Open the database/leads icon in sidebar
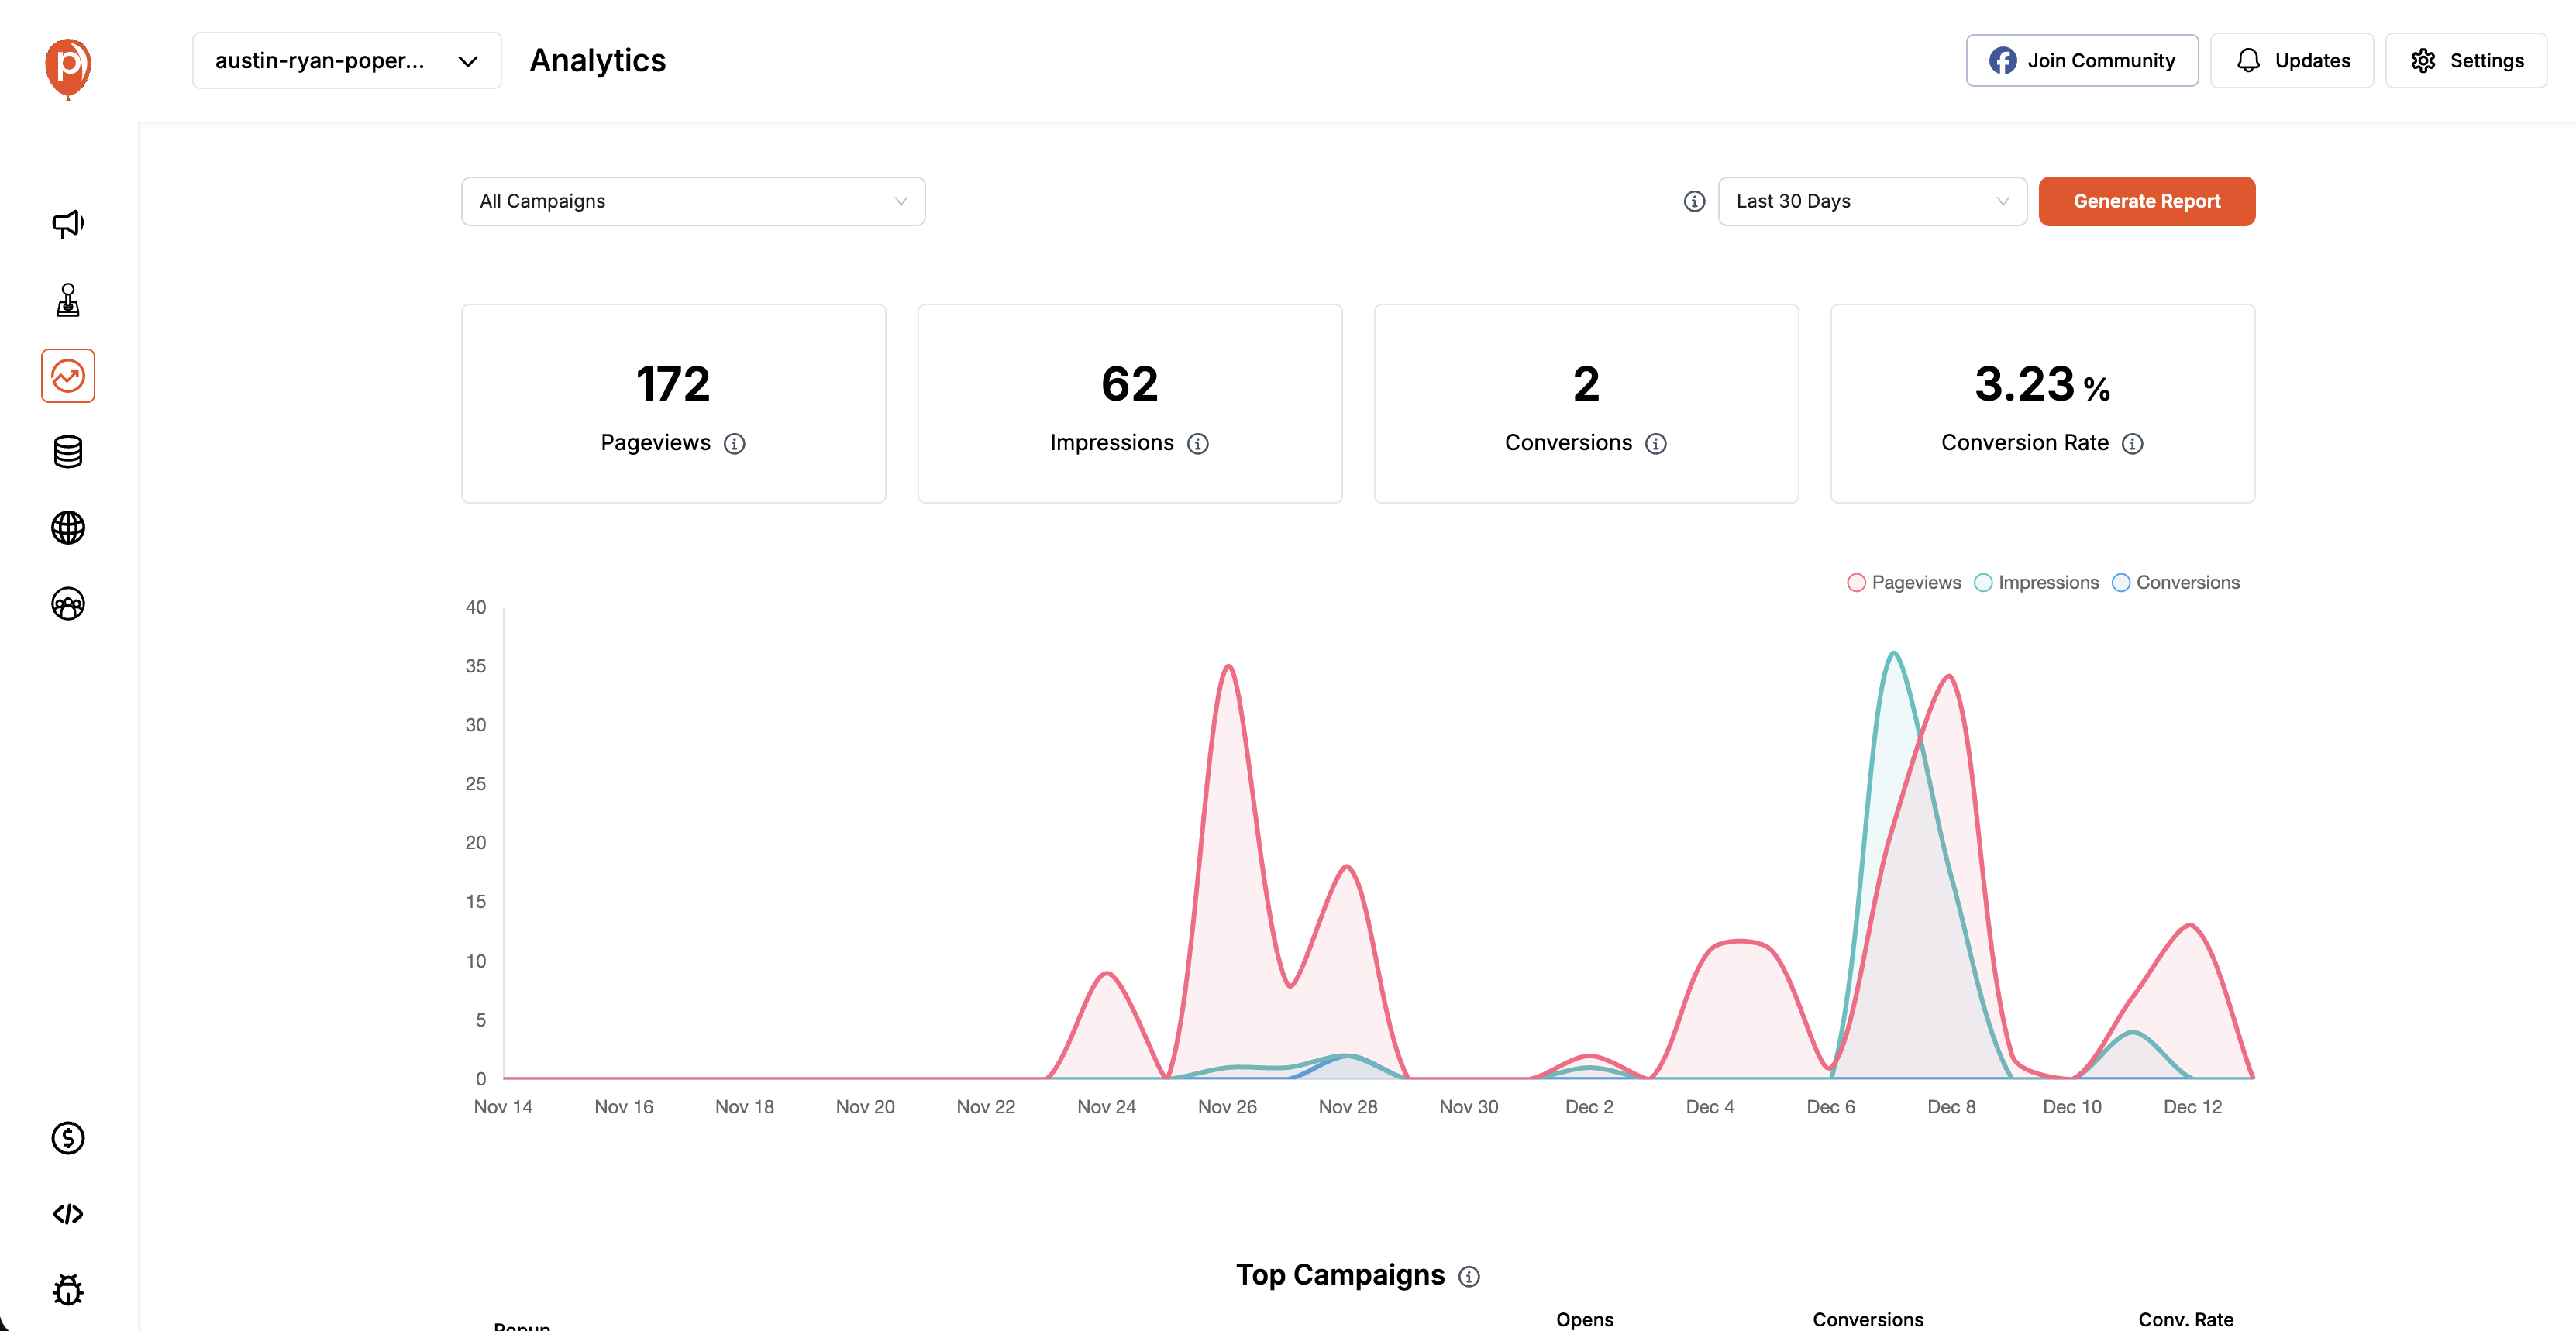Image resolution: width=2576 pixels, height=1331 pixels. click(x=67, y=452)
